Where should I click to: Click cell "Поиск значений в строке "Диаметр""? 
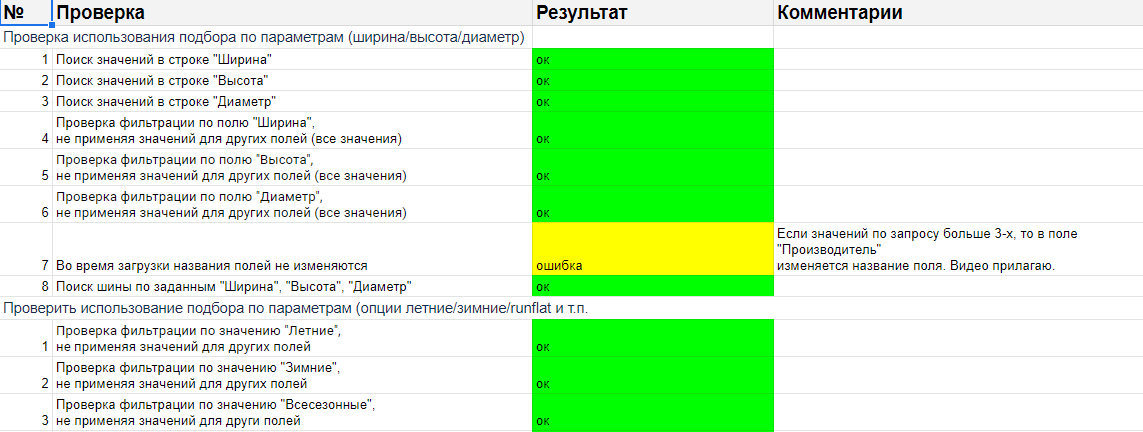292,101
